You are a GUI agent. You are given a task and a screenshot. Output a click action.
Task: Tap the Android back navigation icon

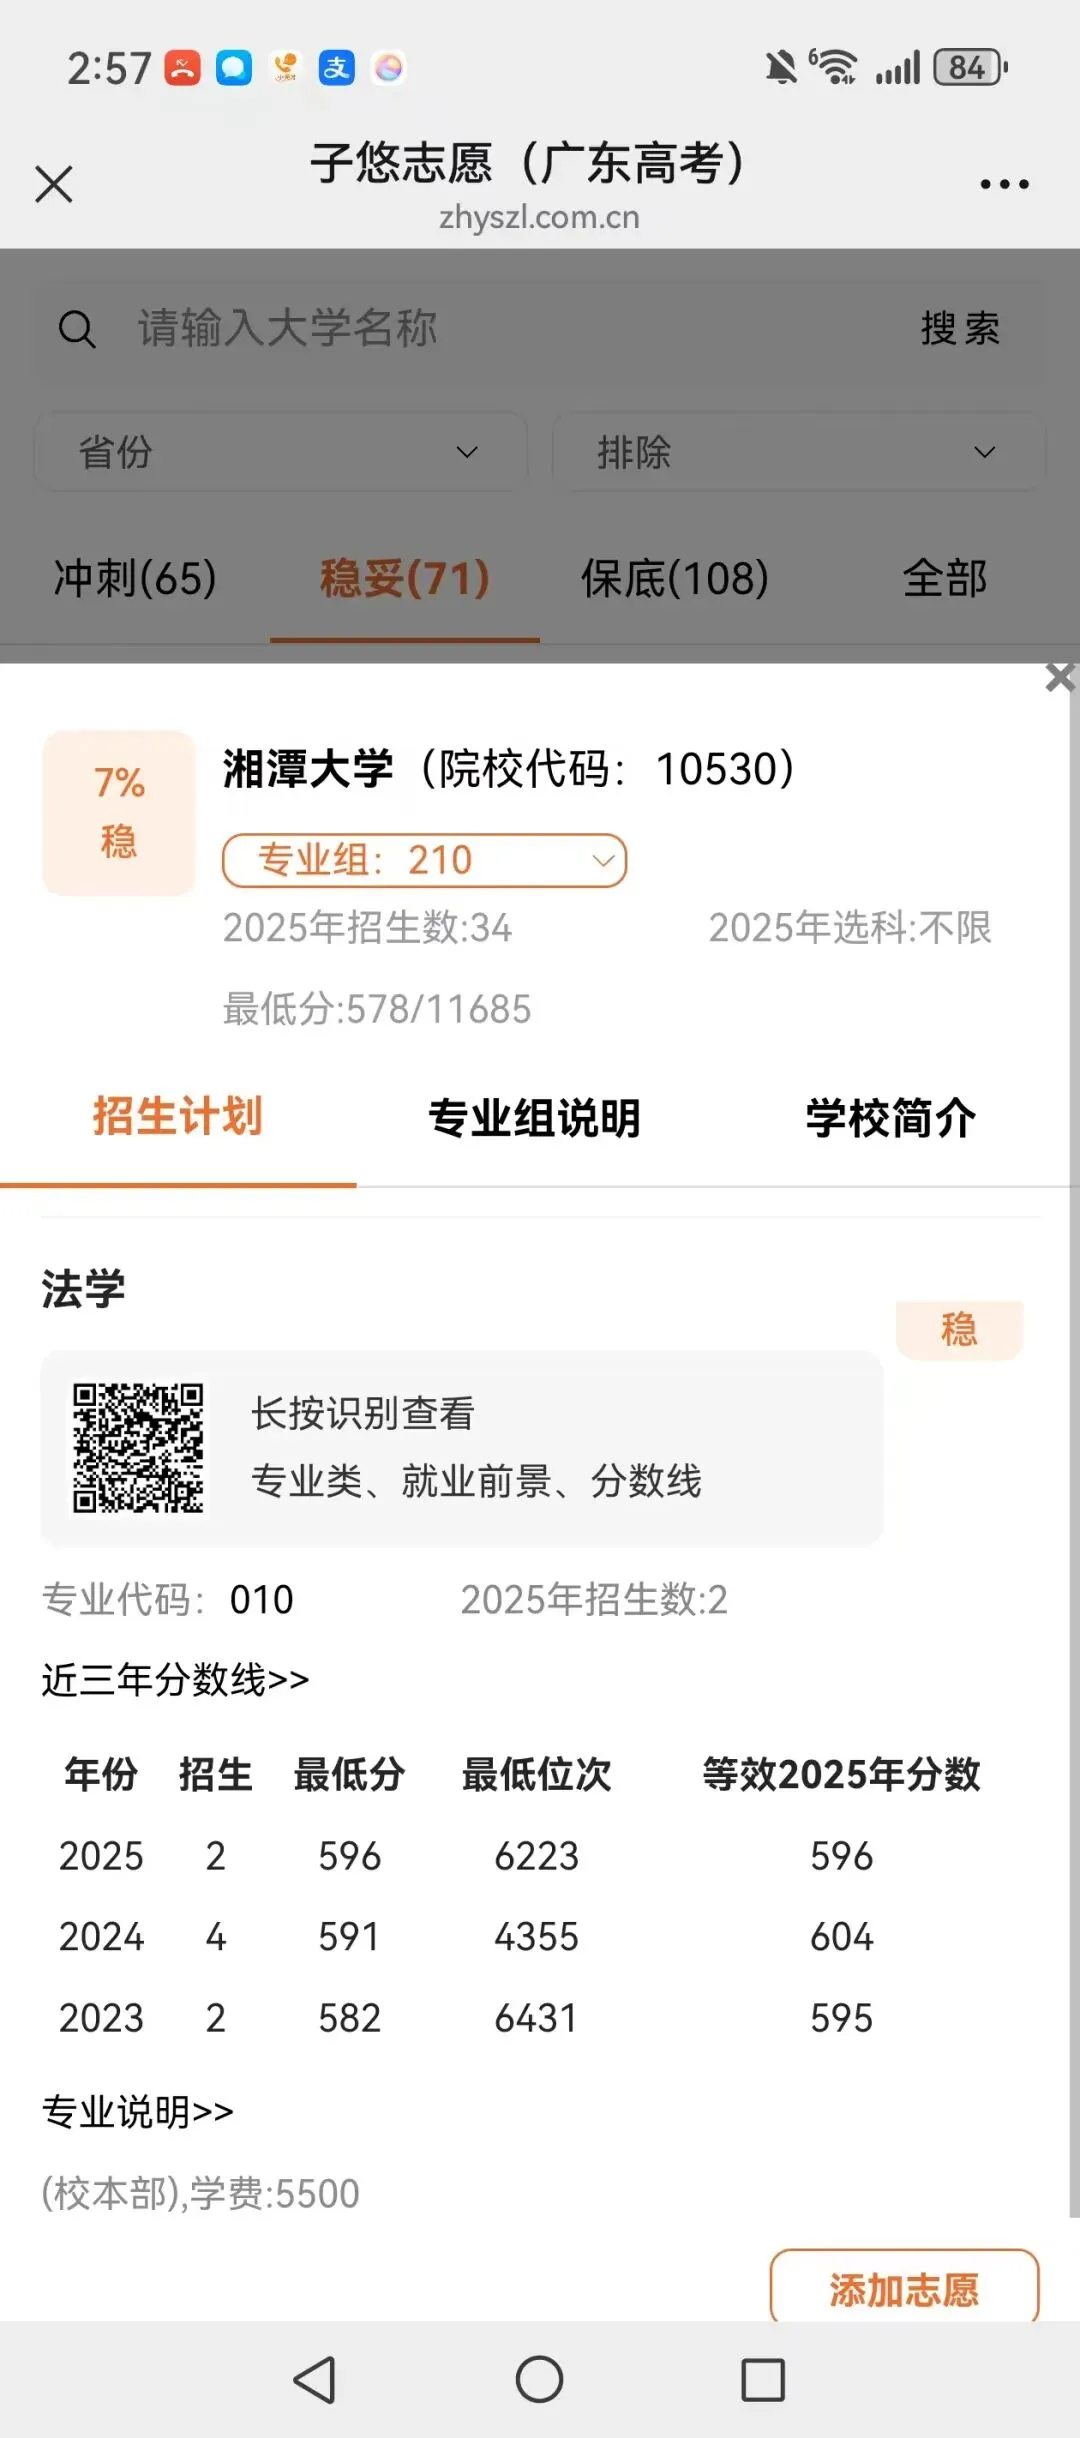tap(314, 2379)
